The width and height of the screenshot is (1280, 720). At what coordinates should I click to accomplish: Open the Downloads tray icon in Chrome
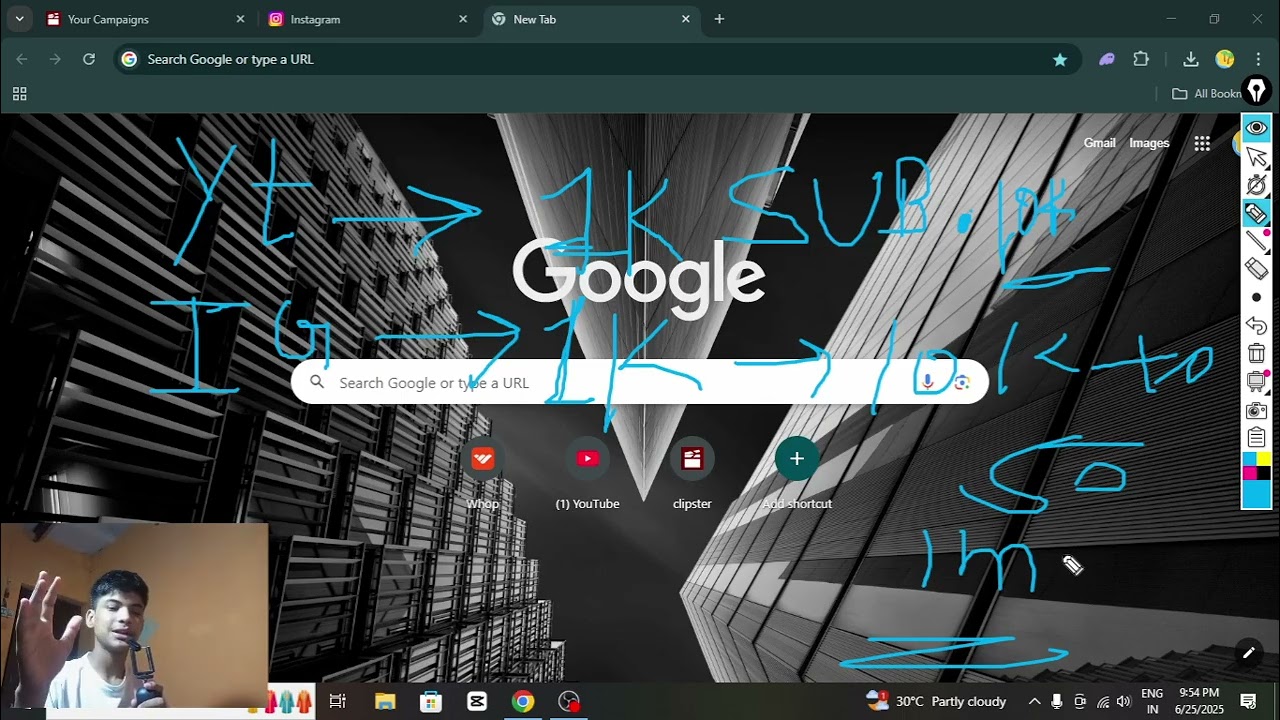tap(1190, 59)
